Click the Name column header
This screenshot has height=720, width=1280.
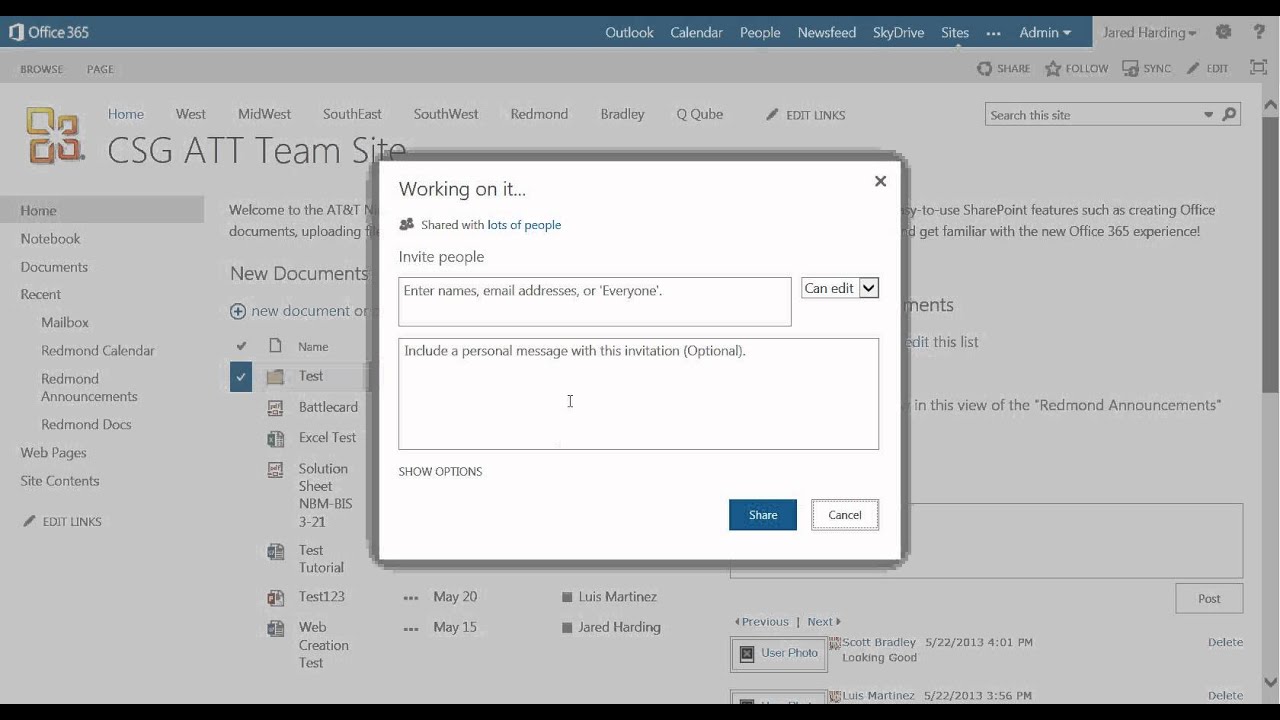(x=313, y=346)
